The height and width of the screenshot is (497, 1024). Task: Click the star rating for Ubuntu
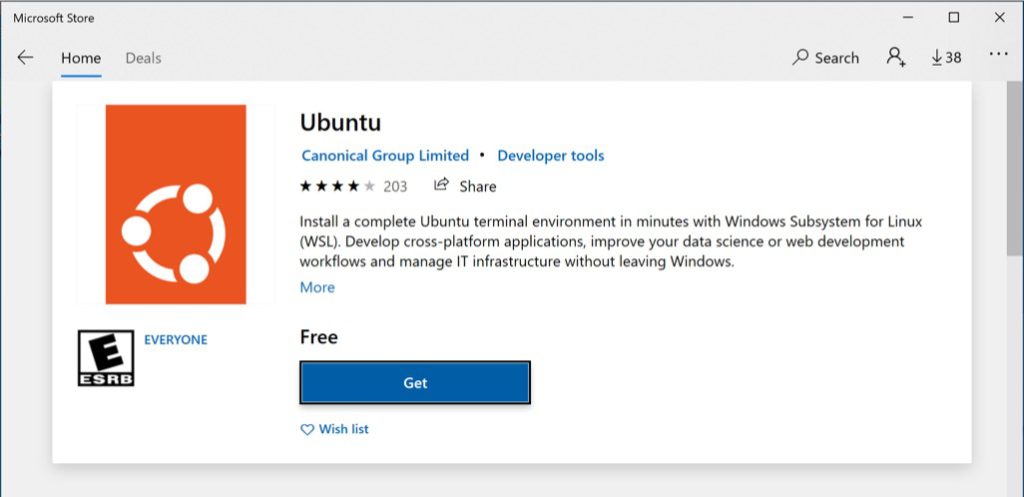click(338, 186)
